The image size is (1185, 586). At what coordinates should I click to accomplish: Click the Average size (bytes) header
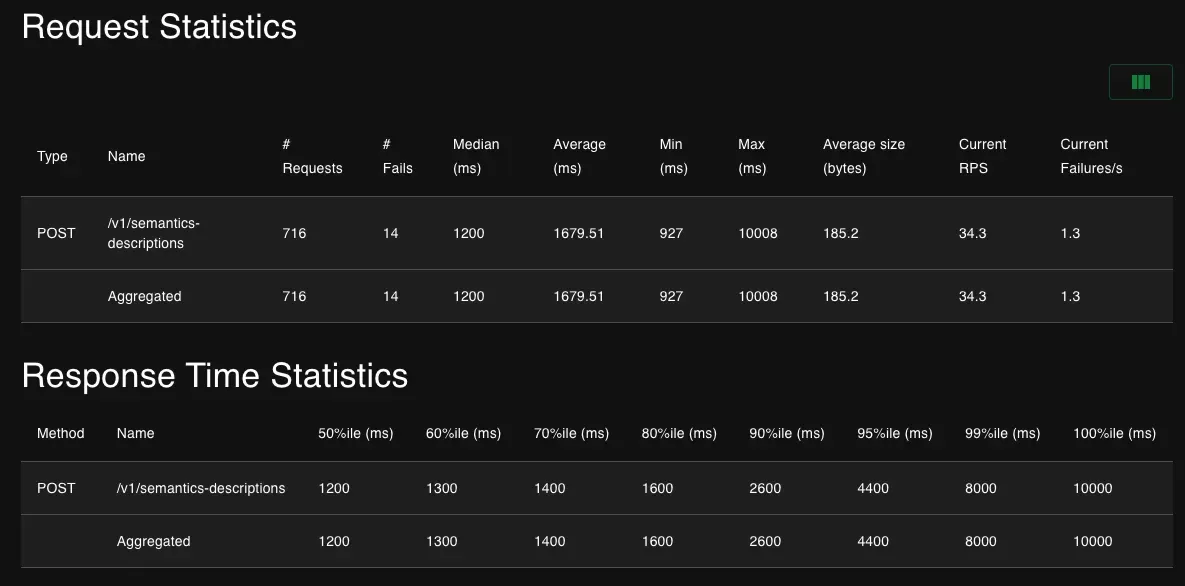pos(863,156)
